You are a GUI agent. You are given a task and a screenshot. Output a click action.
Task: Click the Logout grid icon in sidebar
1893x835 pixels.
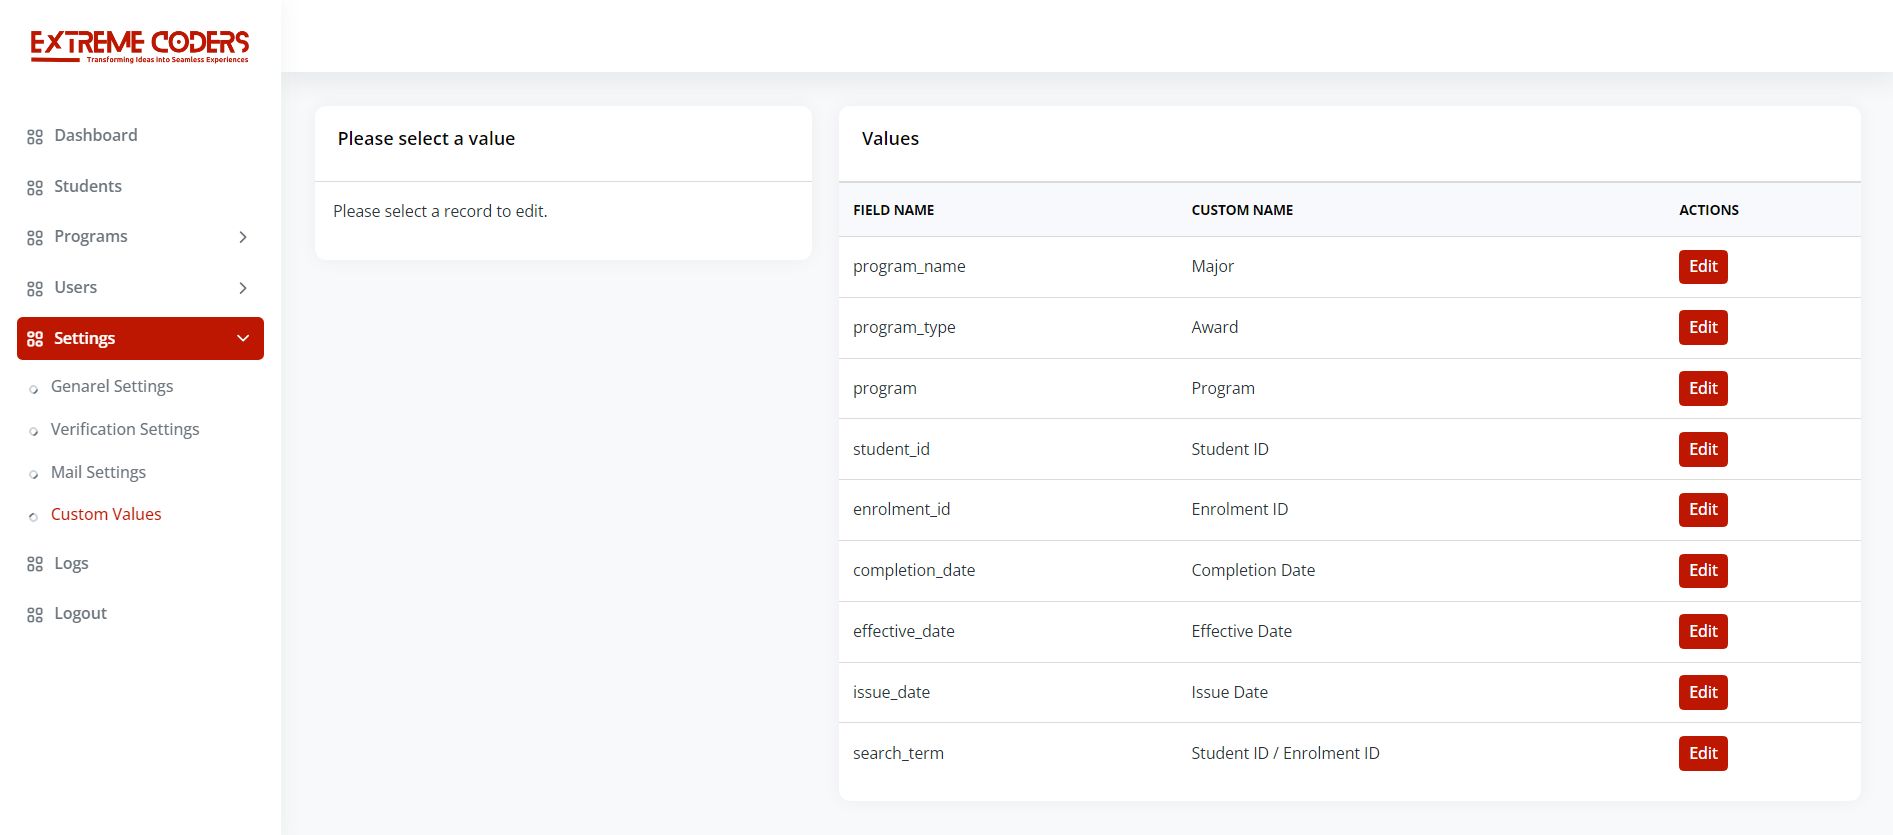(35, 615)
